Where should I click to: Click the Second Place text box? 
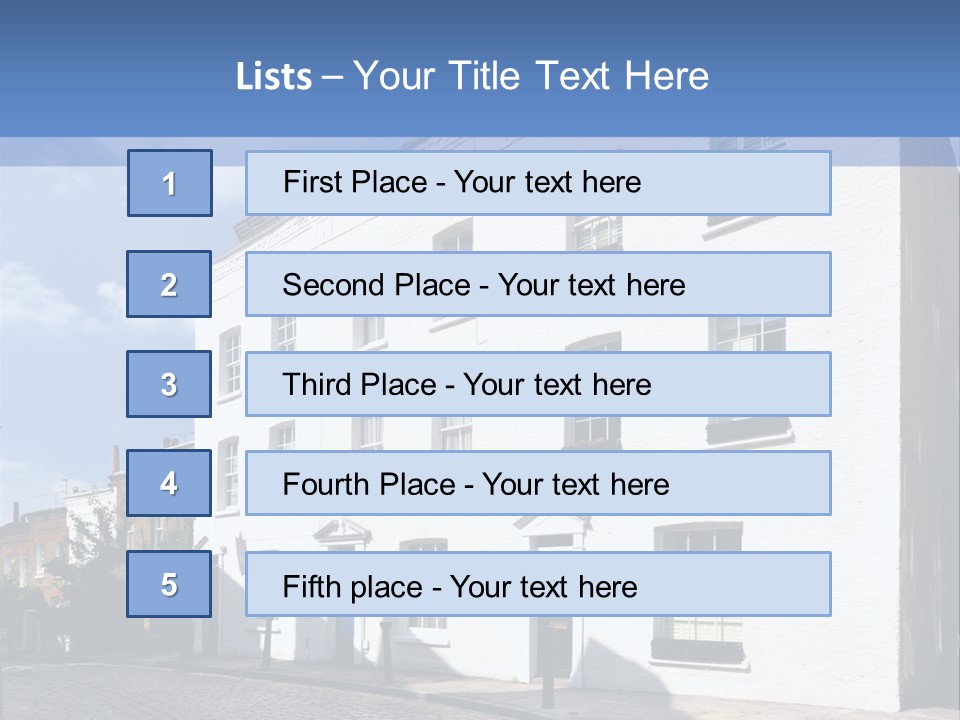coord(538,284)
